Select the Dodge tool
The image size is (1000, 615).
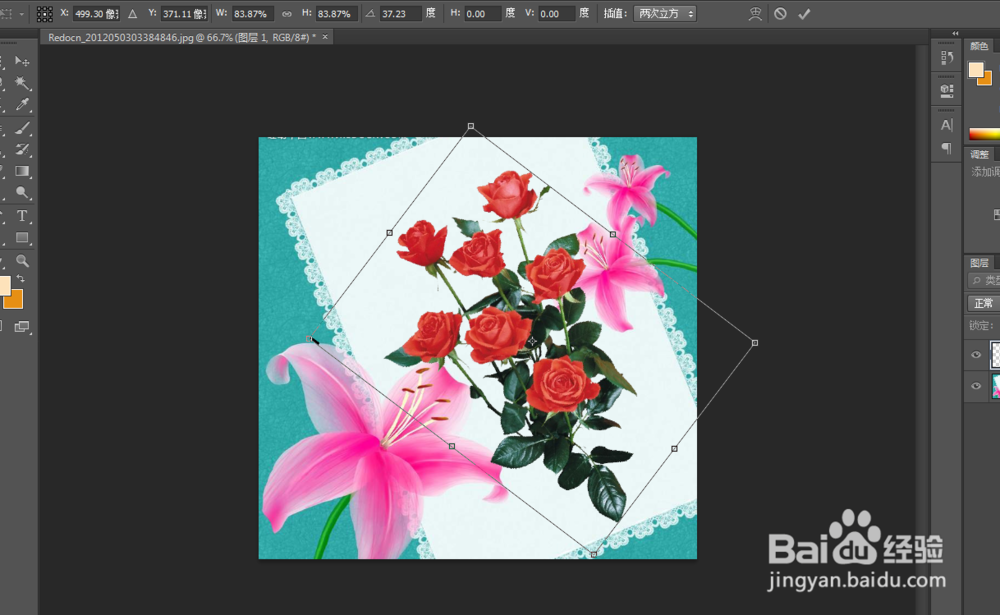pyautogui.click(x=22, y=193)
